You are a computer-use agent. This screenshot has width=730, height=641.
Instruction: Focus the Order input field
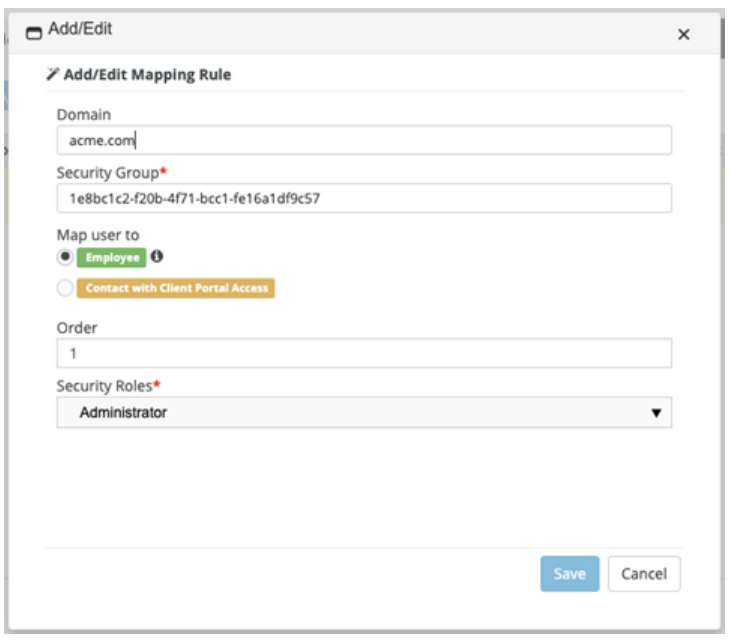tap(363, 353)
